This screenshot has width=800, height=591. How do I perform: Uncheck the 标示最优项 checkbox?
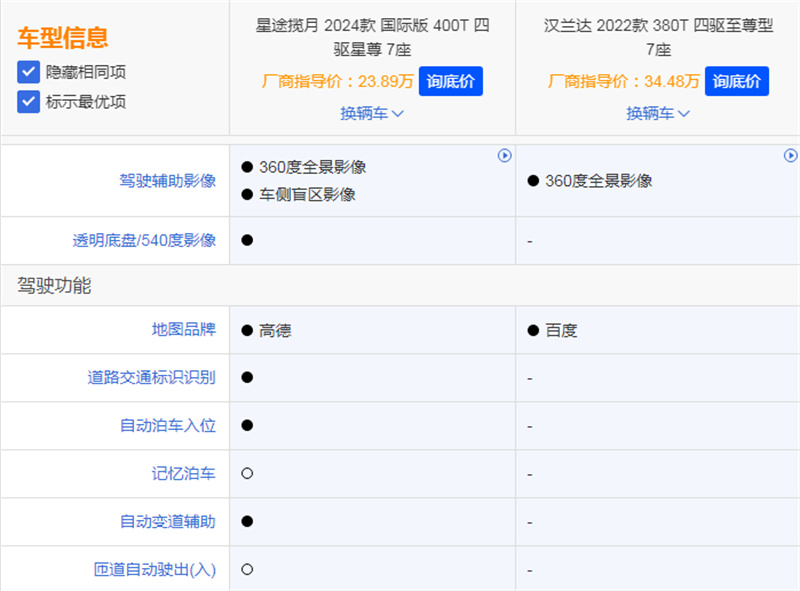tap(29, 102)
